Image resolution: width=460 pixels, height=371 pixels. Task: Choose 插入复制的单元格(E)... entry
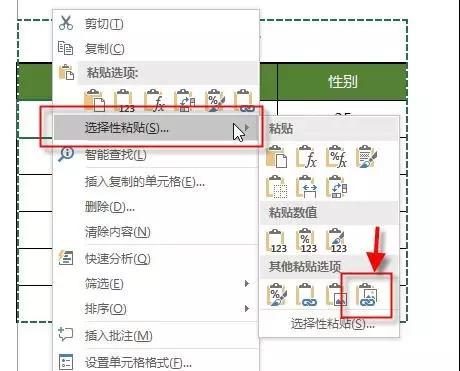point(156,182)
